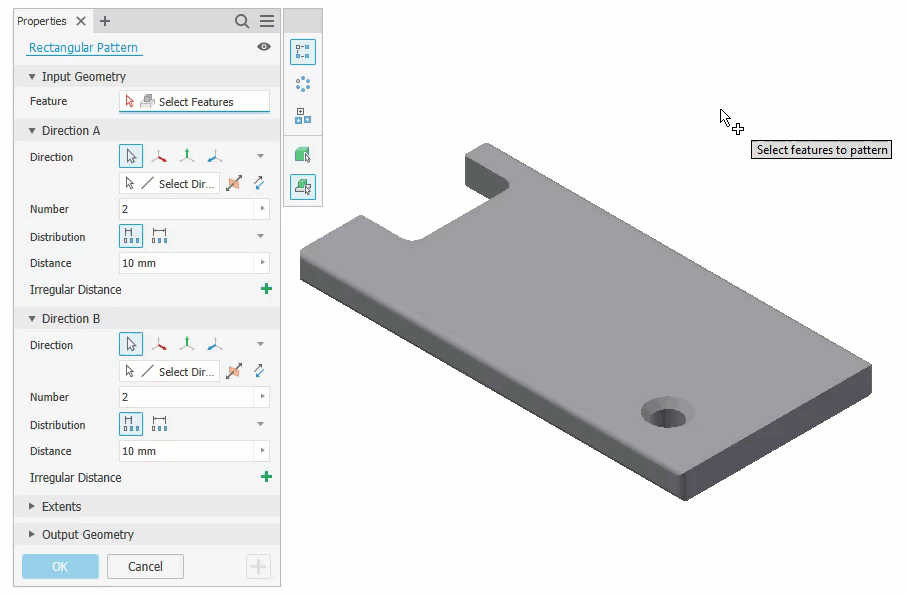
Task: Click the search icon in Properties panel
Action: (242, 21)
